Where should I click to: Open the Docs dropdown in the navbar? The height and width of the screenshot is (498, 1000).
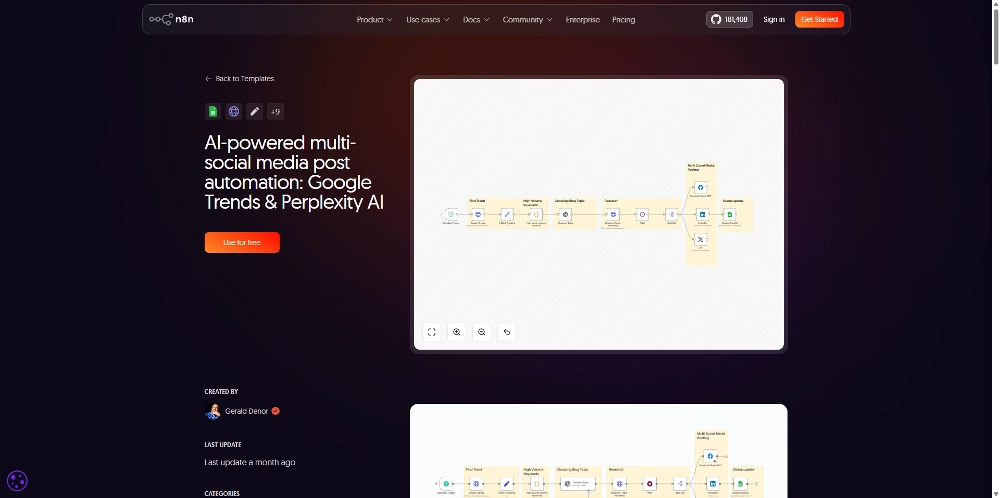[x=476, y=19]
